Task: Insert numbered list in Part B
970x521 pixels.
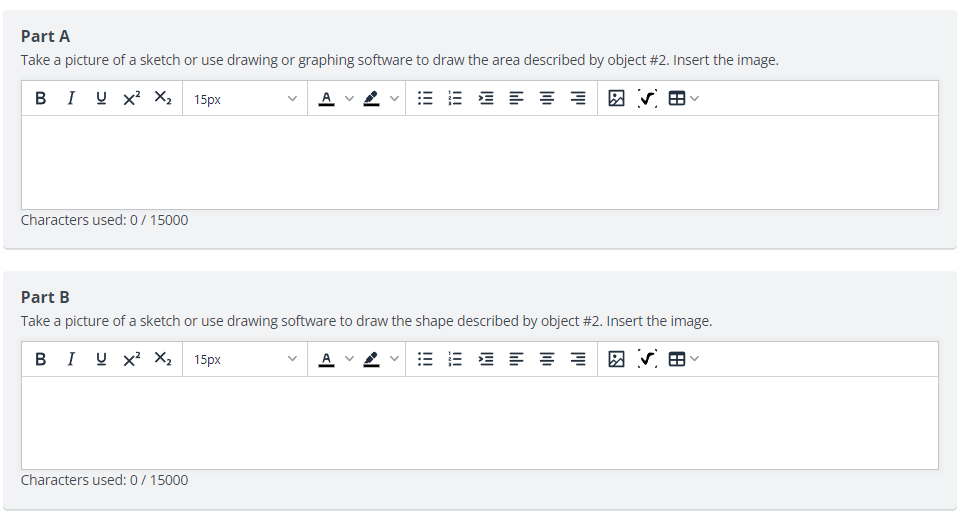Action: coord(455,359)
